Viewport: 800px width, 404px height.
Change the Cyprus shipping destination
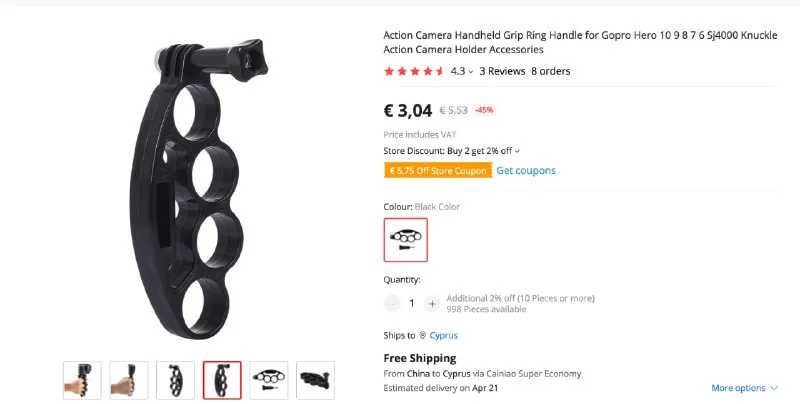[x=443, y=335]
